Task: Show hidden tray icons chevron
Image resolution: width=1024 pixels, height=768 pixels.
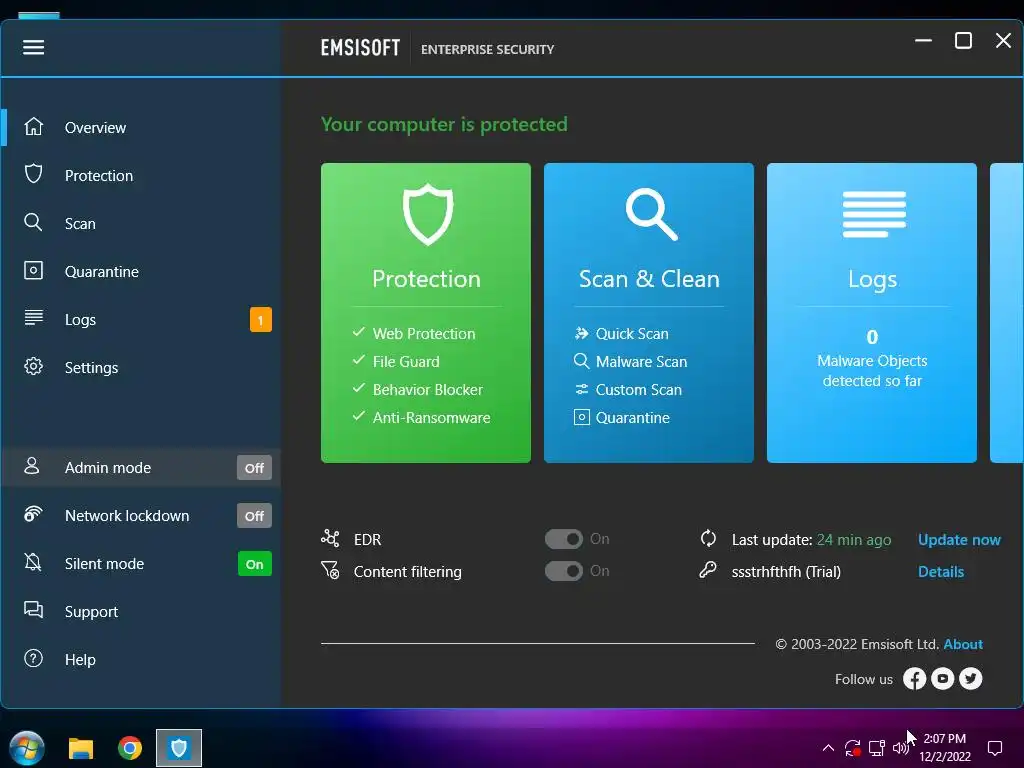Action: point(828,748)
